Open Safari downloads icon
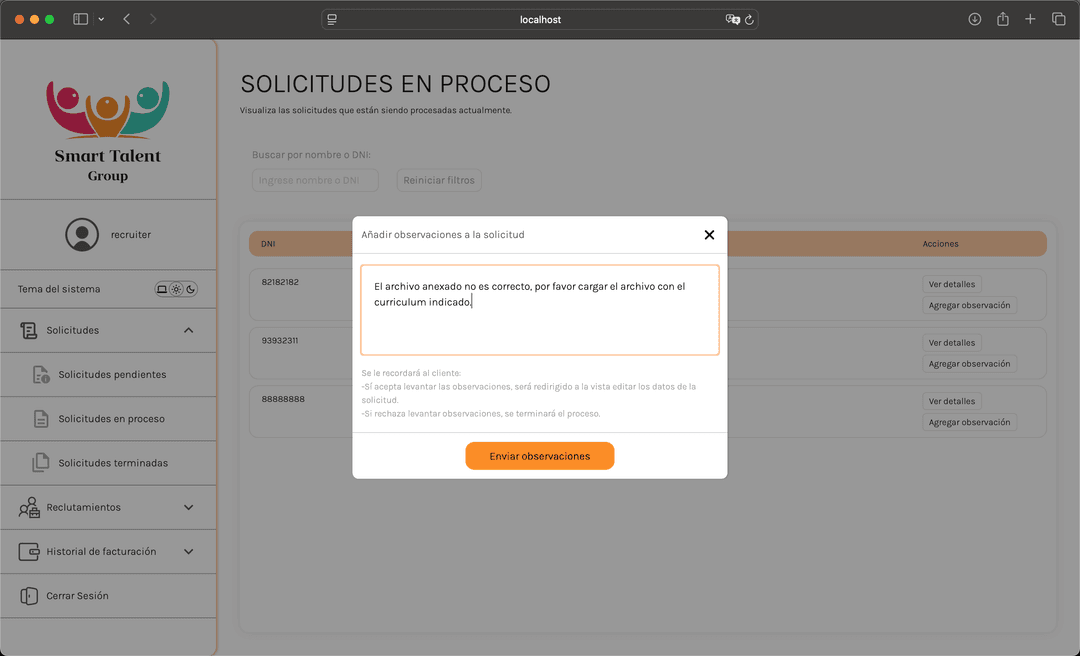Viewport: 1080px width, 656px height. point(974,19)
